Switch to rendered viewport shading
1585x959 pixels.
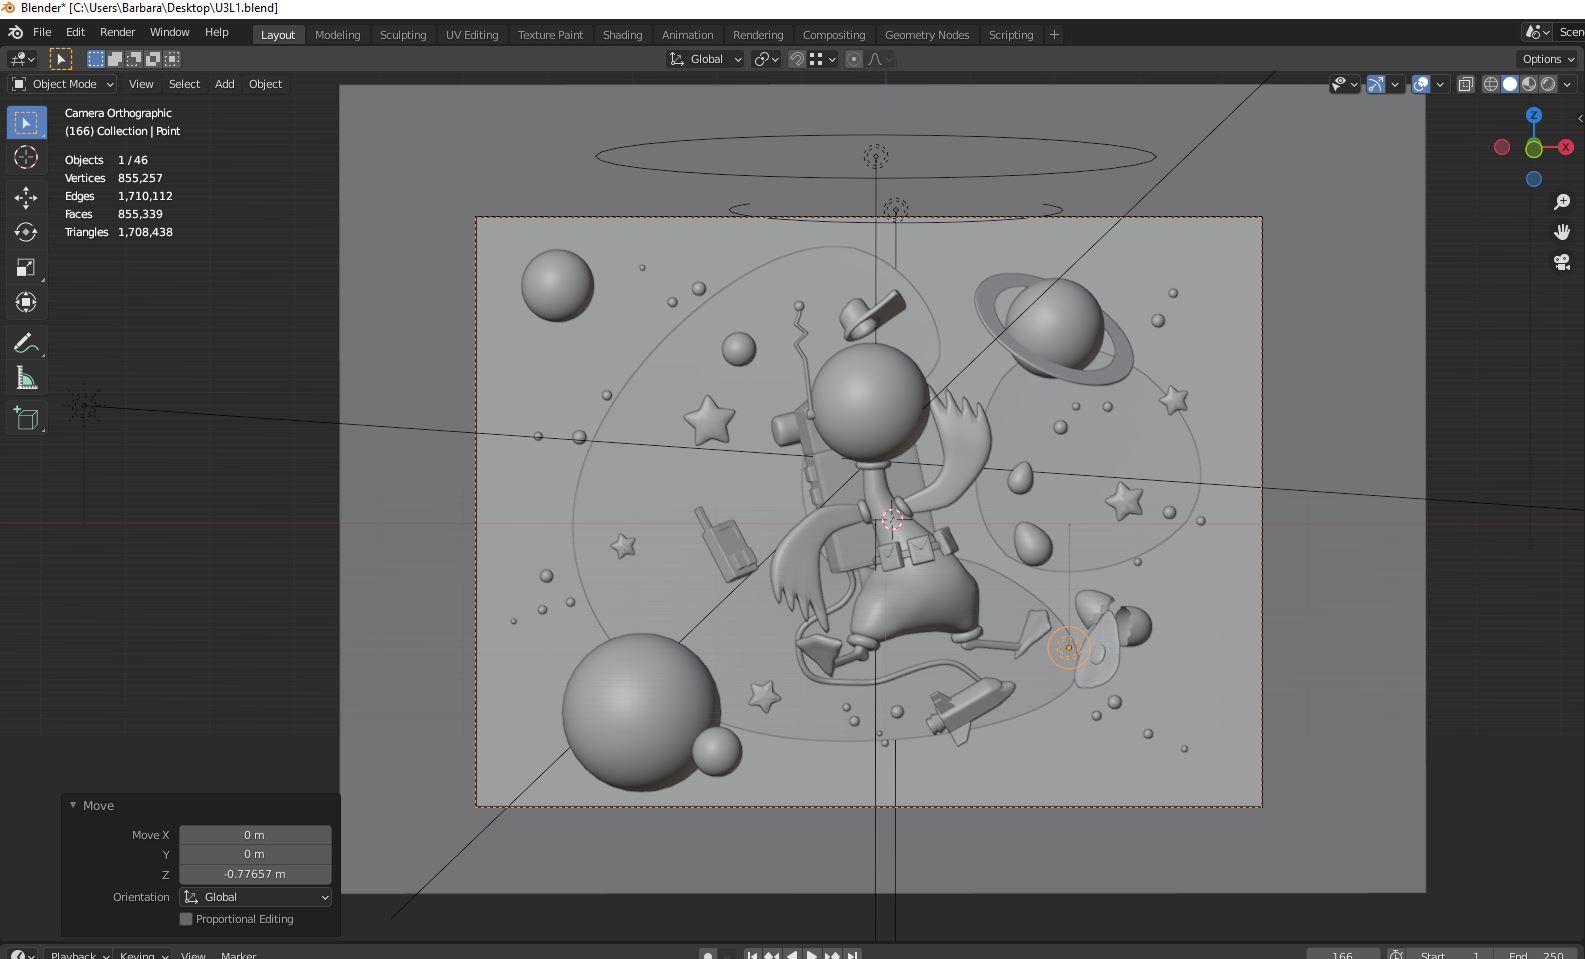tap(1548, 85)
